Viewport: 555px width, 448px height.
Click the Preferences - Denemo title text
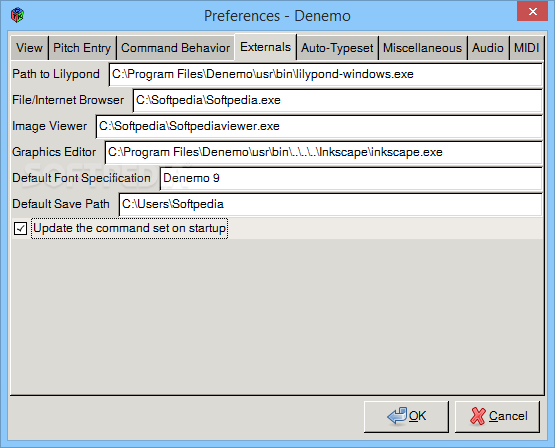click(x=277, y=16)
